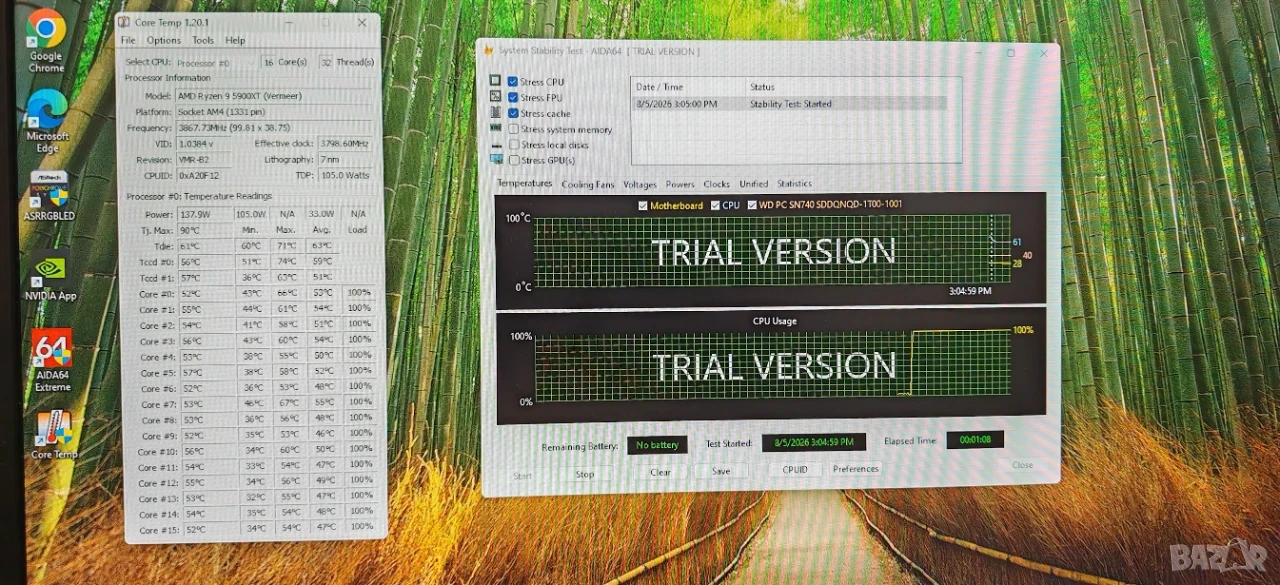Click the Core #0 temperature row label
Viewport: 1280px width, 585px height.
pos(157,294)
